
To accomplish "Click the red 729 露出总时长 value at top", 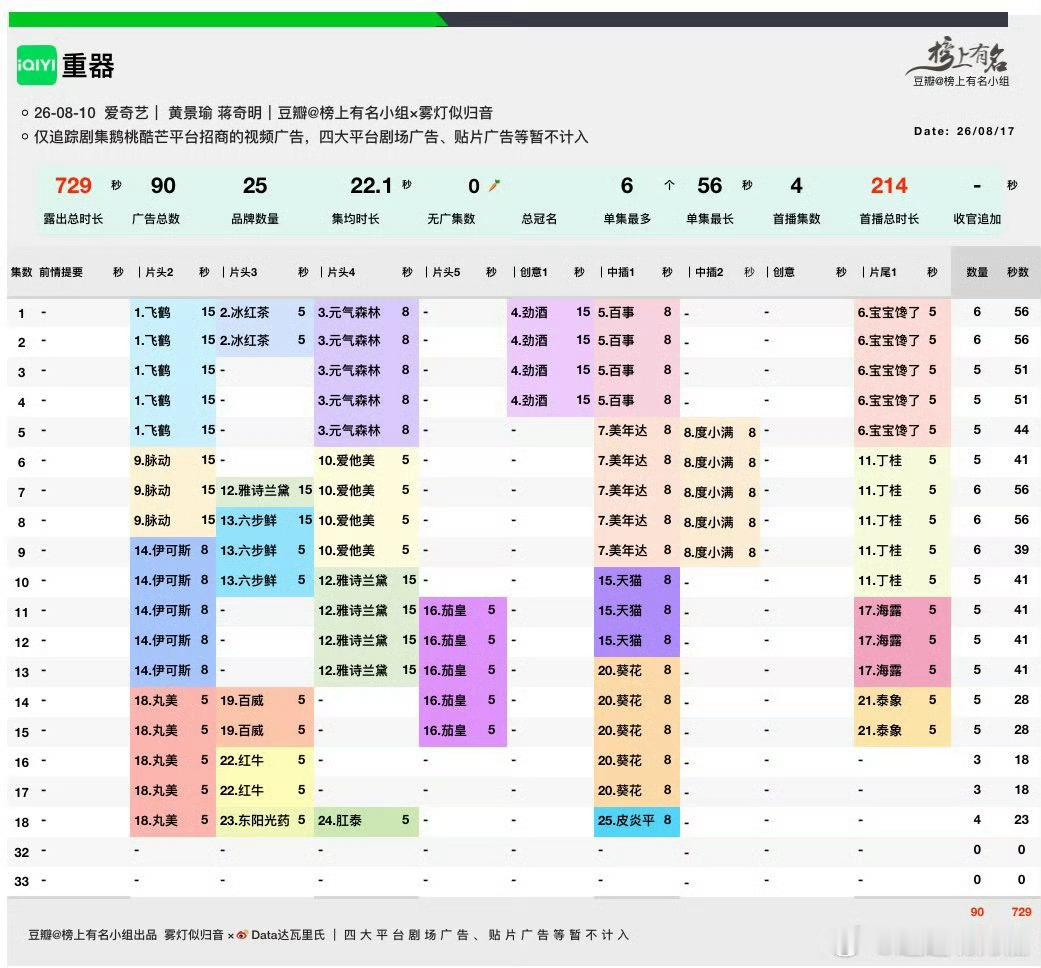I will point(73,186).
